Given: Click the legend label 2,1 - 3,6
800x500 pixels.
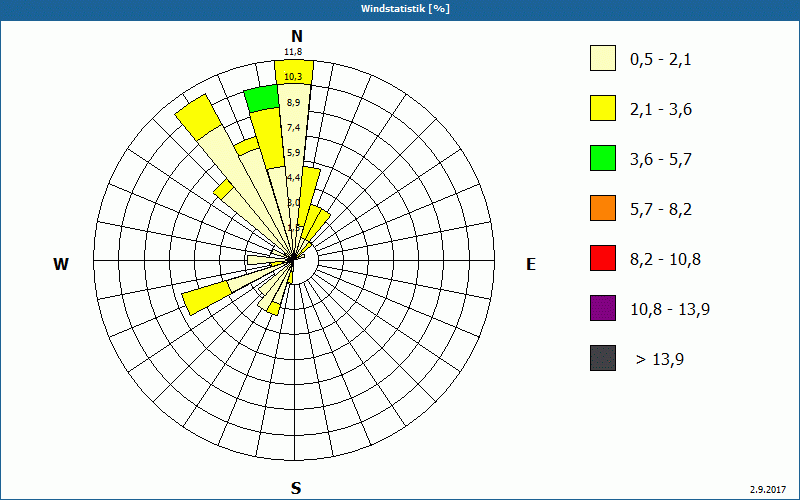Looking at the screenshot, I should [x=661, y=110].
